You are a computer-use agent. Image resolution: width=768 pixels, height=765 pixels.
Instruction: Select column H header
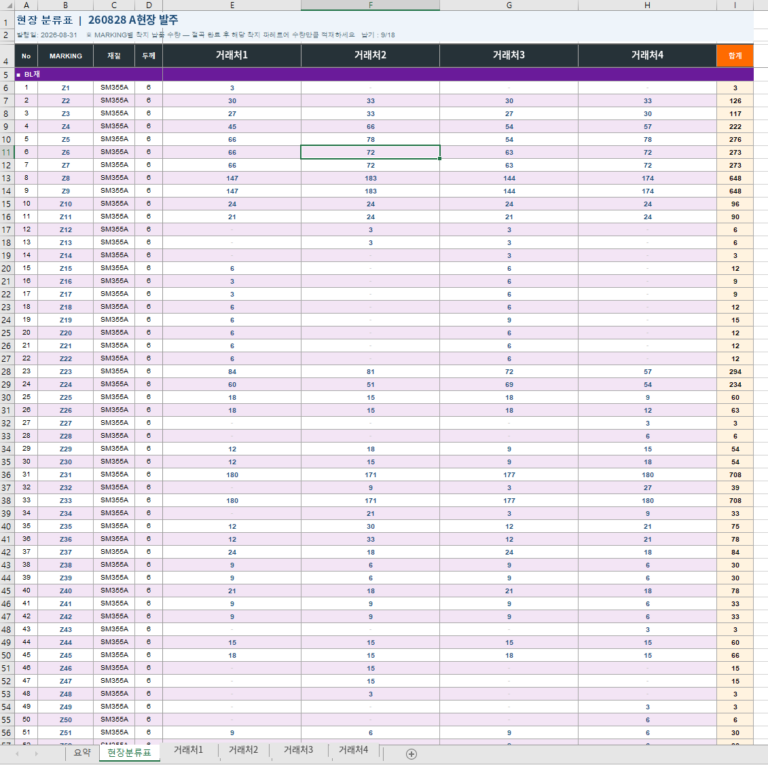point(647,5)
